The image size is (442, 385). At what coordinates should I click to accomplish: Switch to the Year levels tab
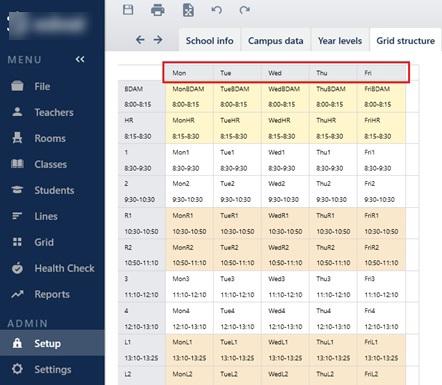coord(340,41)
